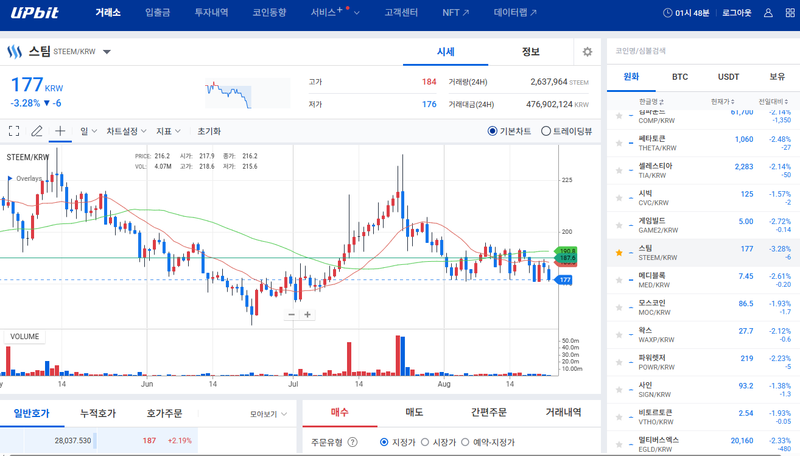Switch to the 시세 tab
The image size is (800, 456).
445,52
